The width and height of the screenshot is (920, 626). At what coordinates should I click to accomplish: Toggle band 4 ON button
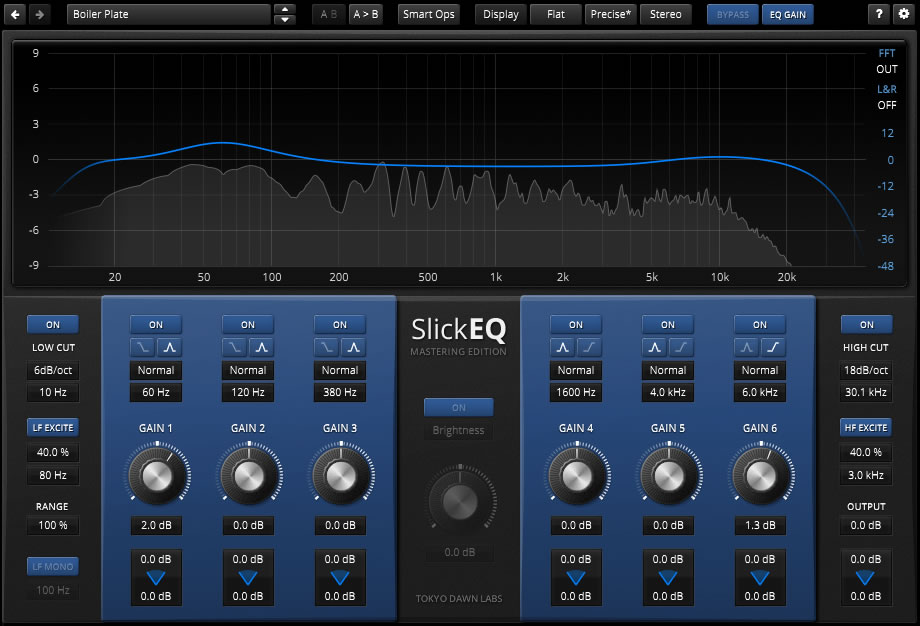point(576,324)
